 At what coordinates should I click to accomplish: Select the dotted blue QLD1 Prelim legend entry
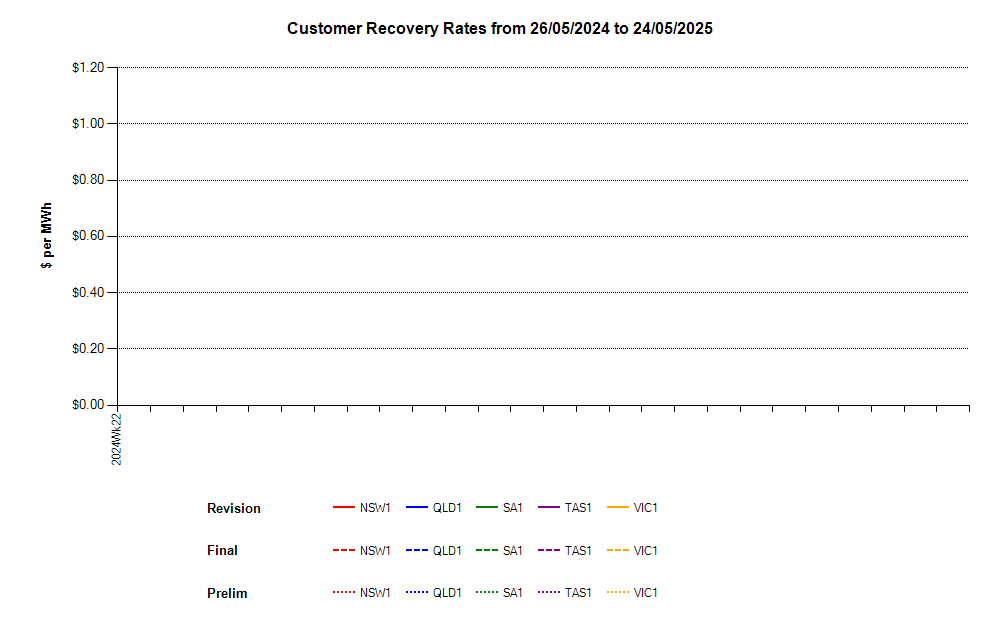pos(417,592)
